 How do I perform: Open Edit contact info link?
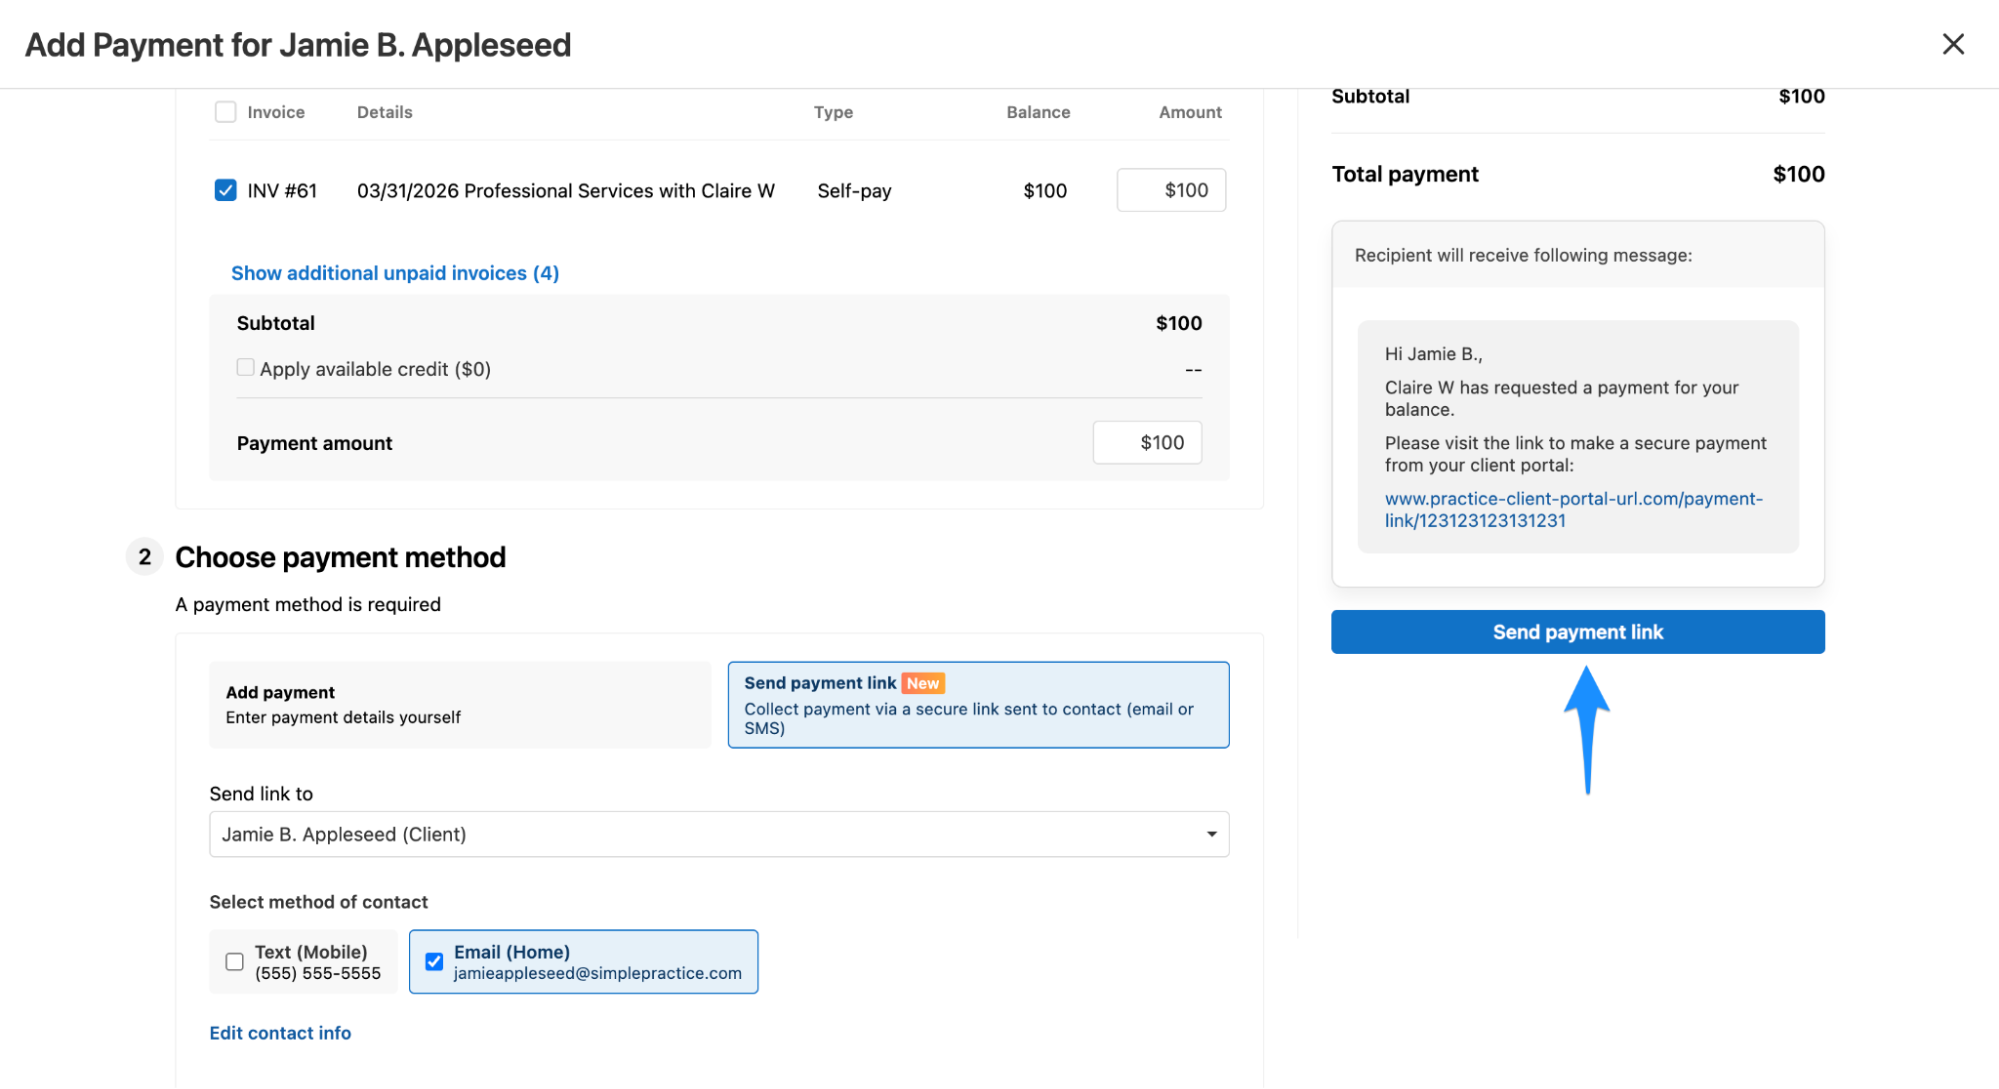(280, 1033)
